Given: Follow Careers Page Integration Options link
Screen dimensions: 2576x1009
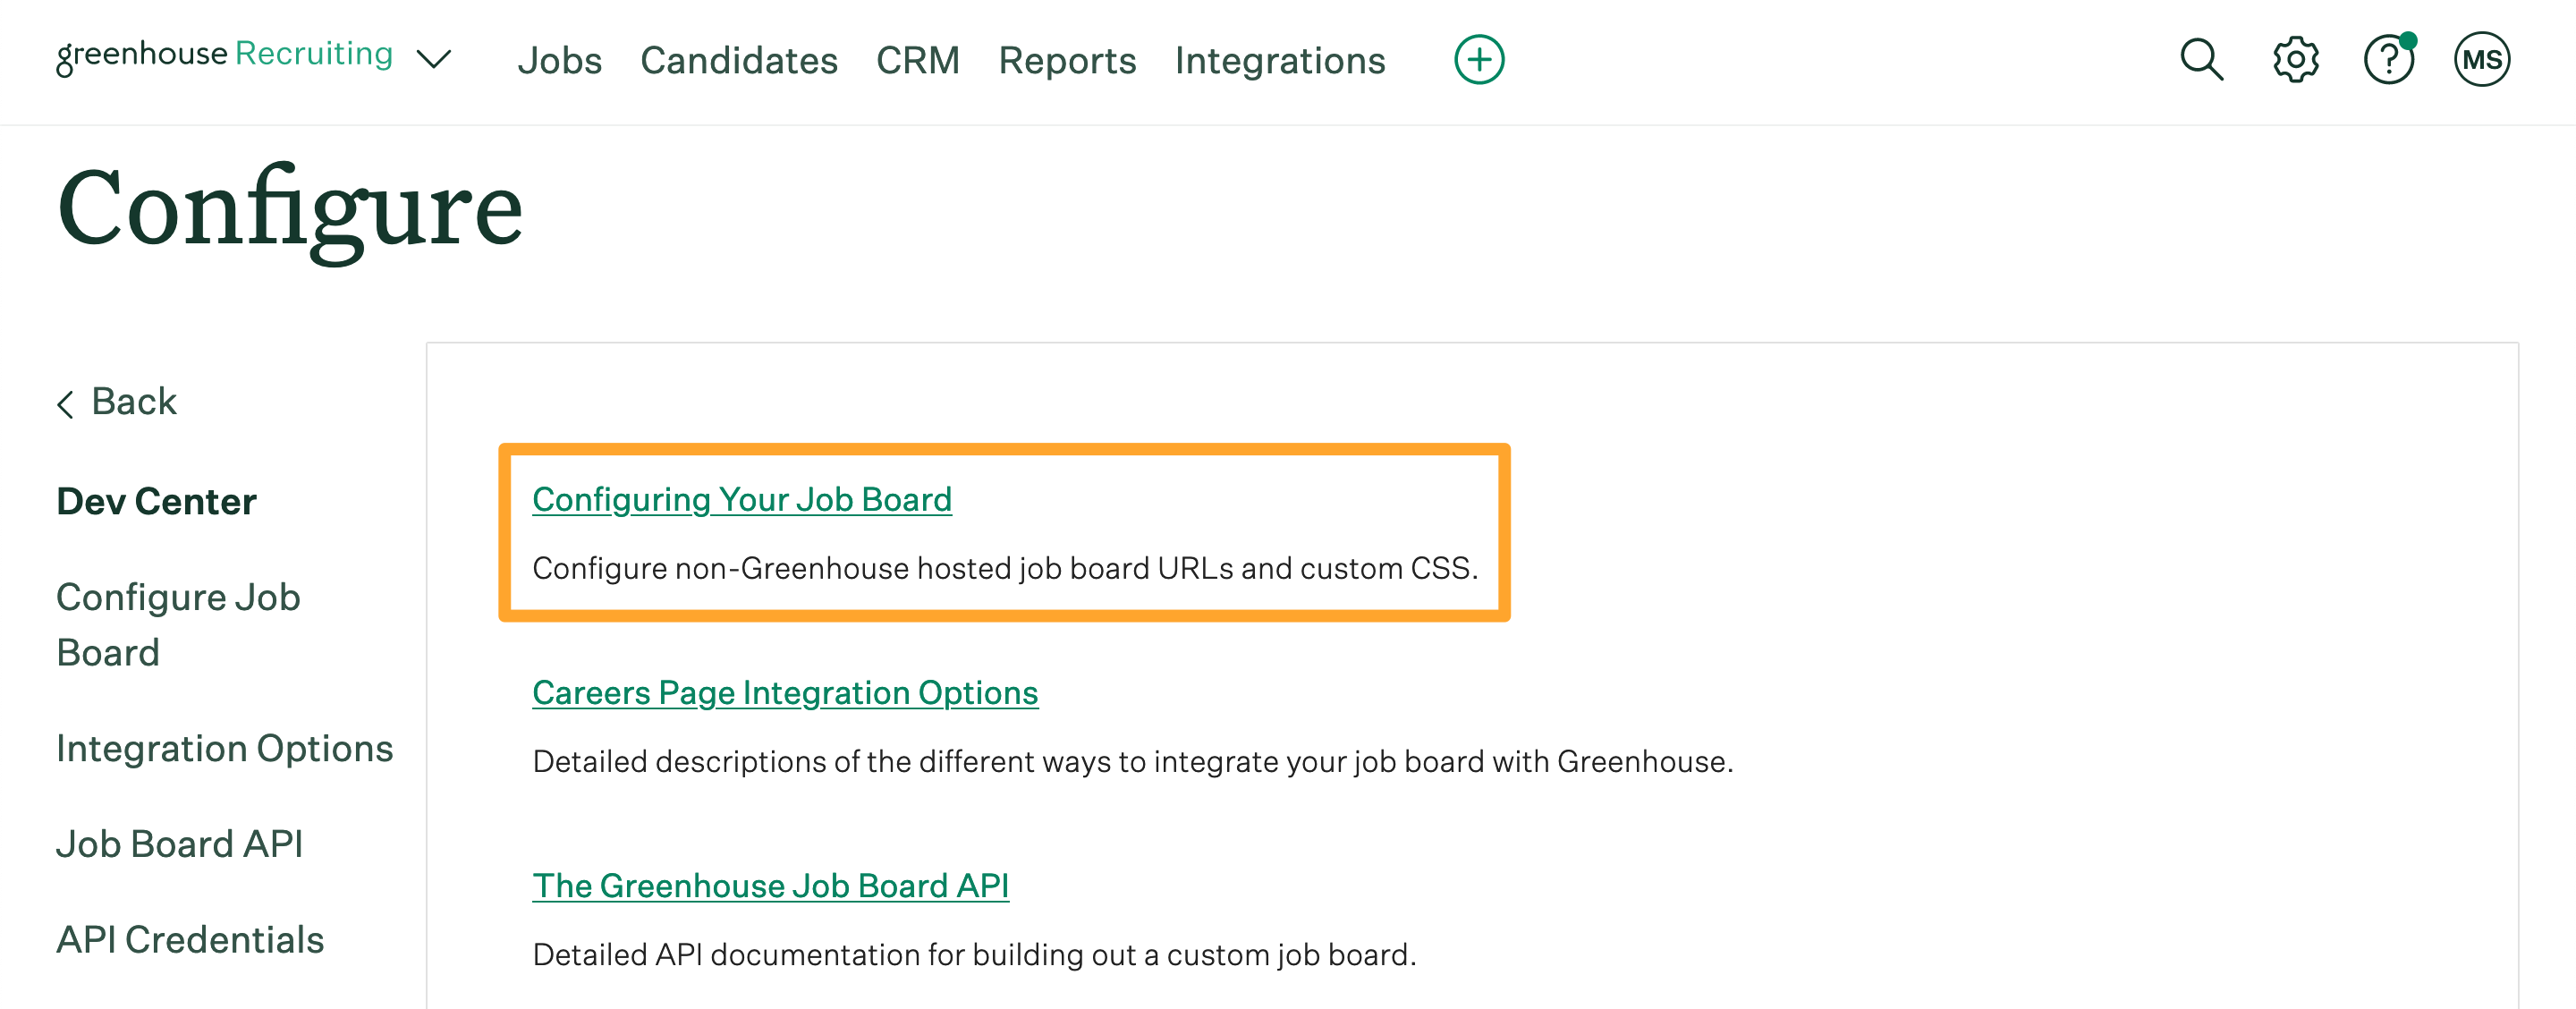Looking at the screenshot, I should pos(785,692).
